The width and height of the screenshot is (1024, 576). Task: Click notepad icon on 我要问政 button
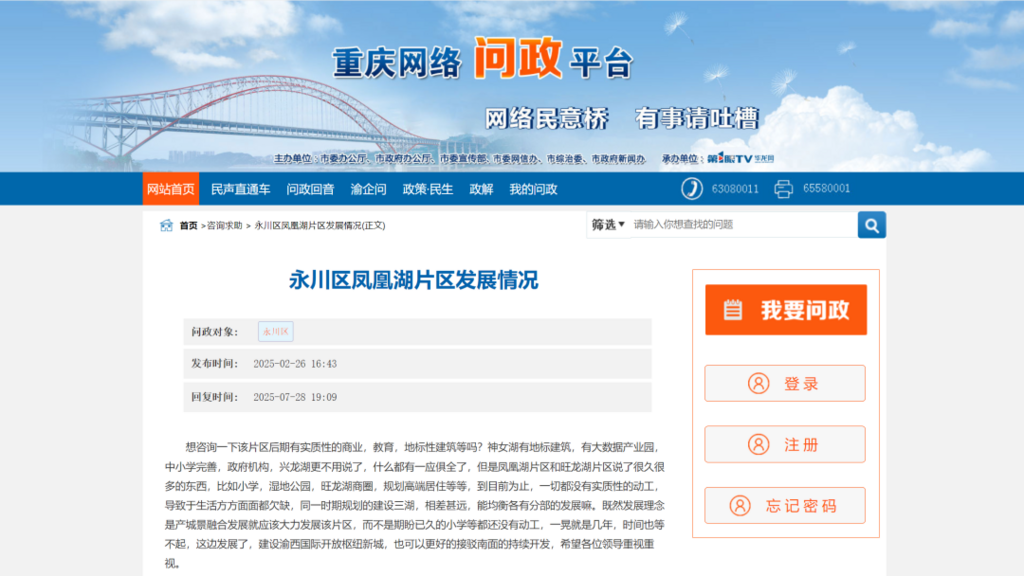733,310
